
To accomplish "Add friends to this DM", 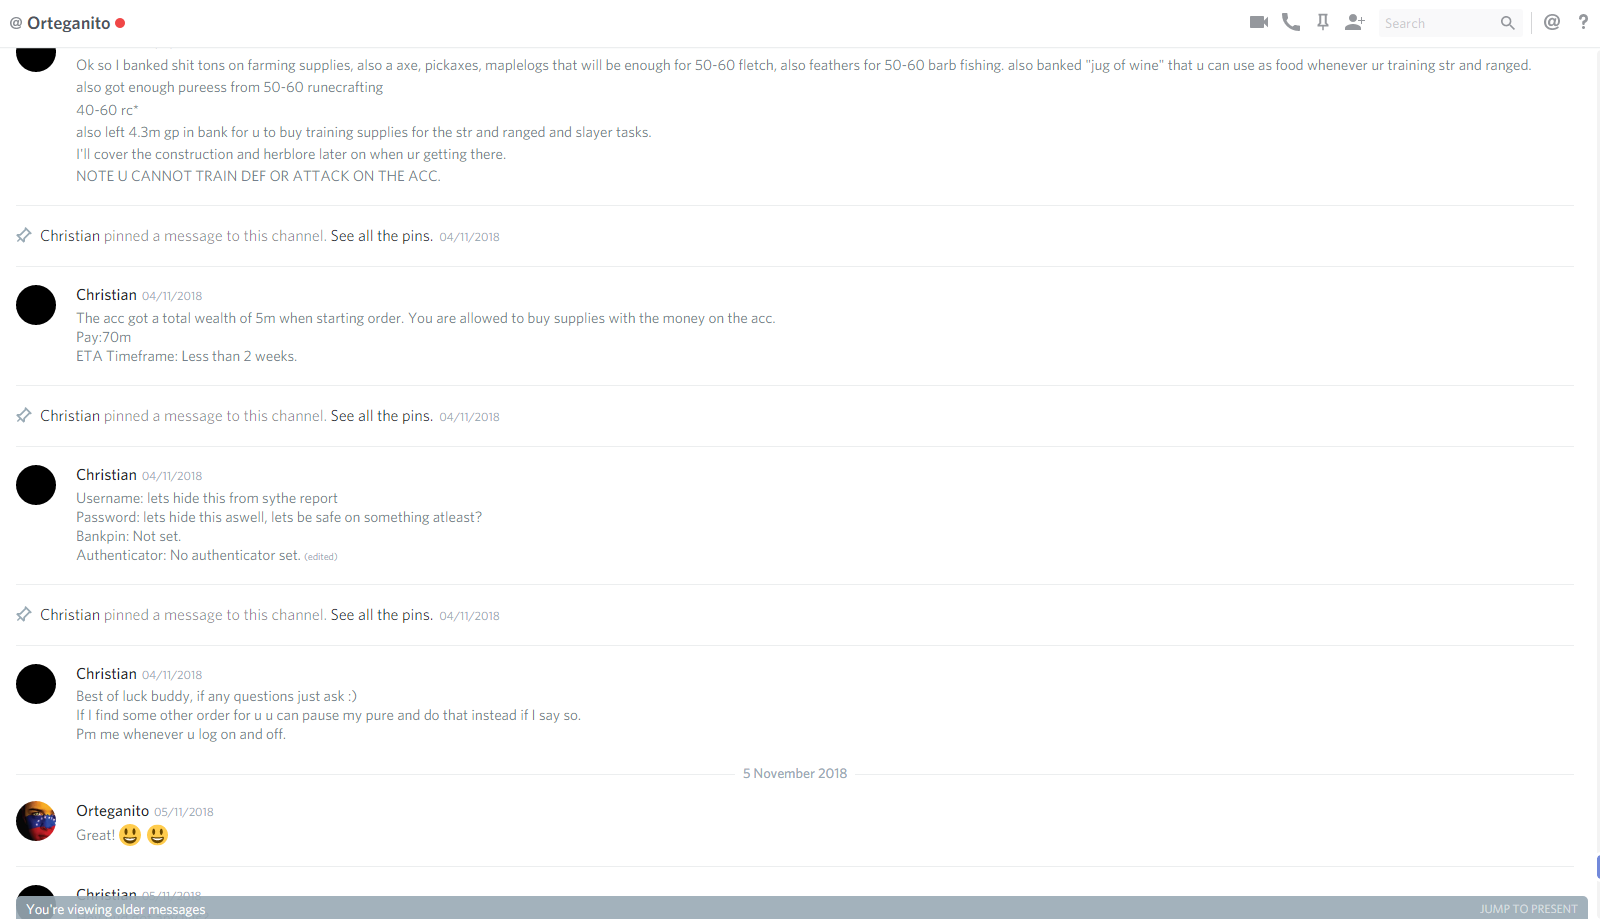I will click(1355, 22).
